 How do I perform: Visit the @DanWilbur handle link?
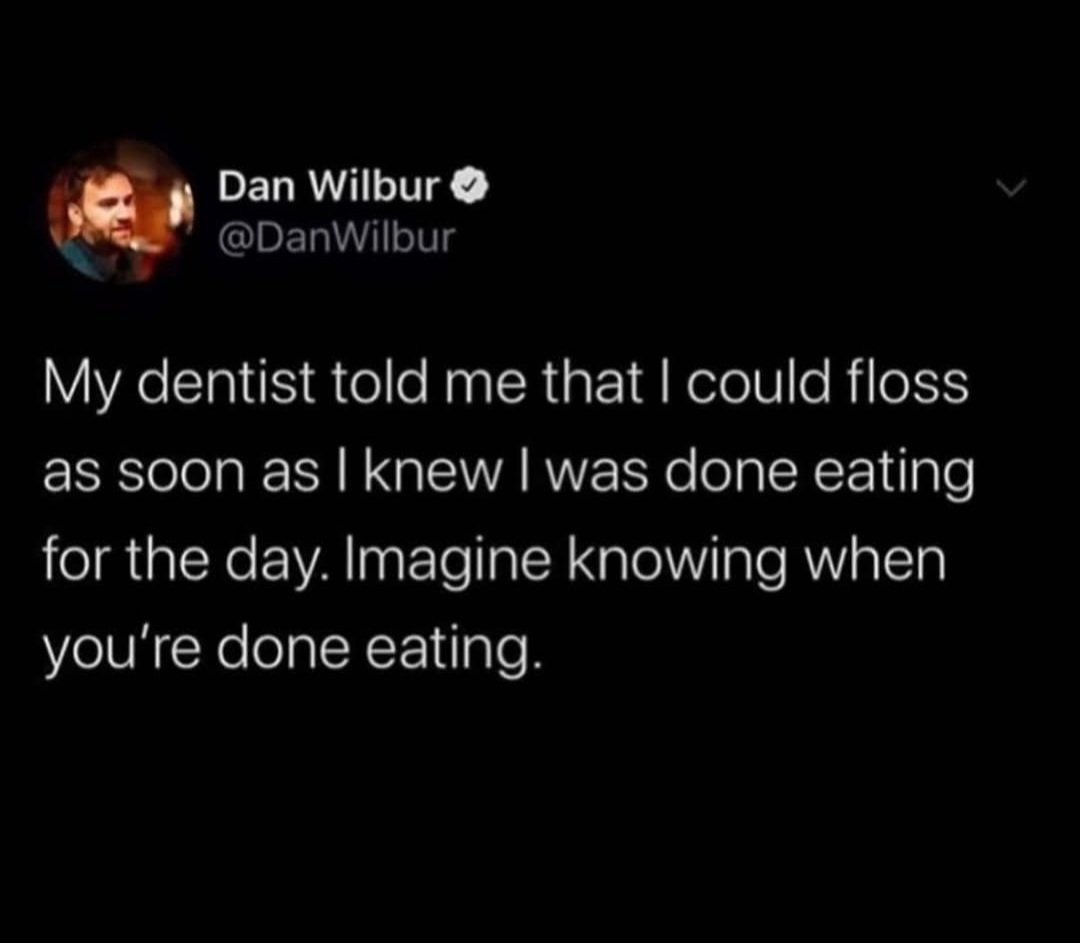(337, 238)
